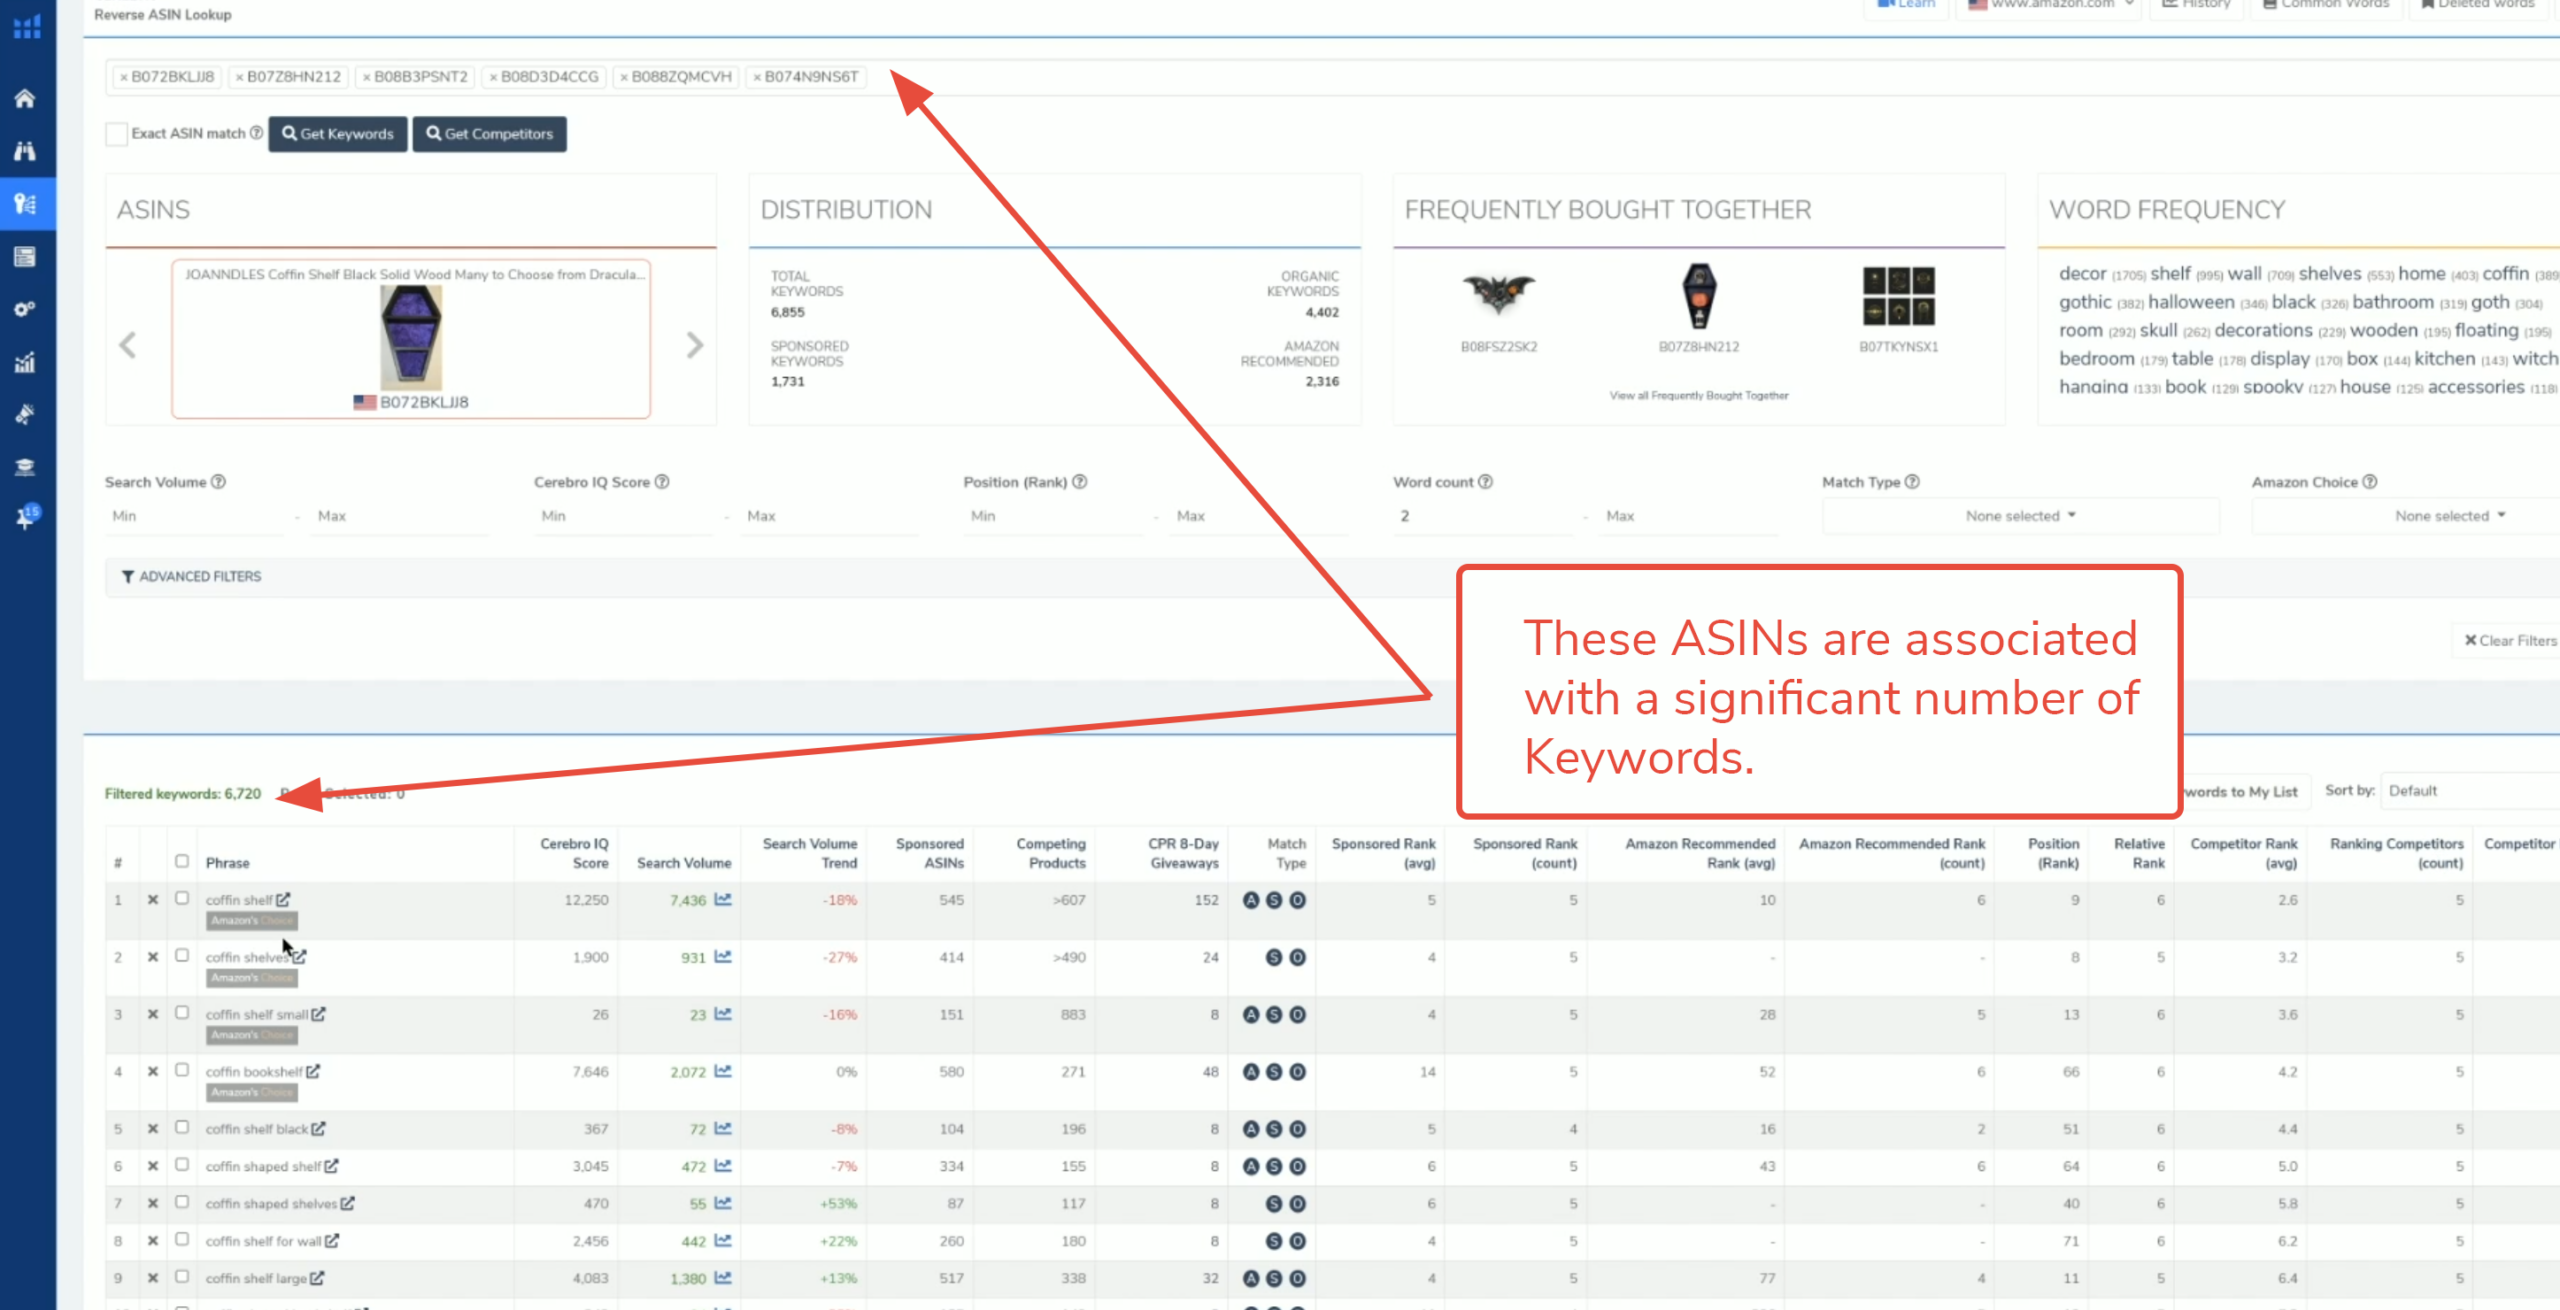Open trend chart icon for coffin shelf
This screenshot has width=2560, height=1310.
(x=723, y=900)
